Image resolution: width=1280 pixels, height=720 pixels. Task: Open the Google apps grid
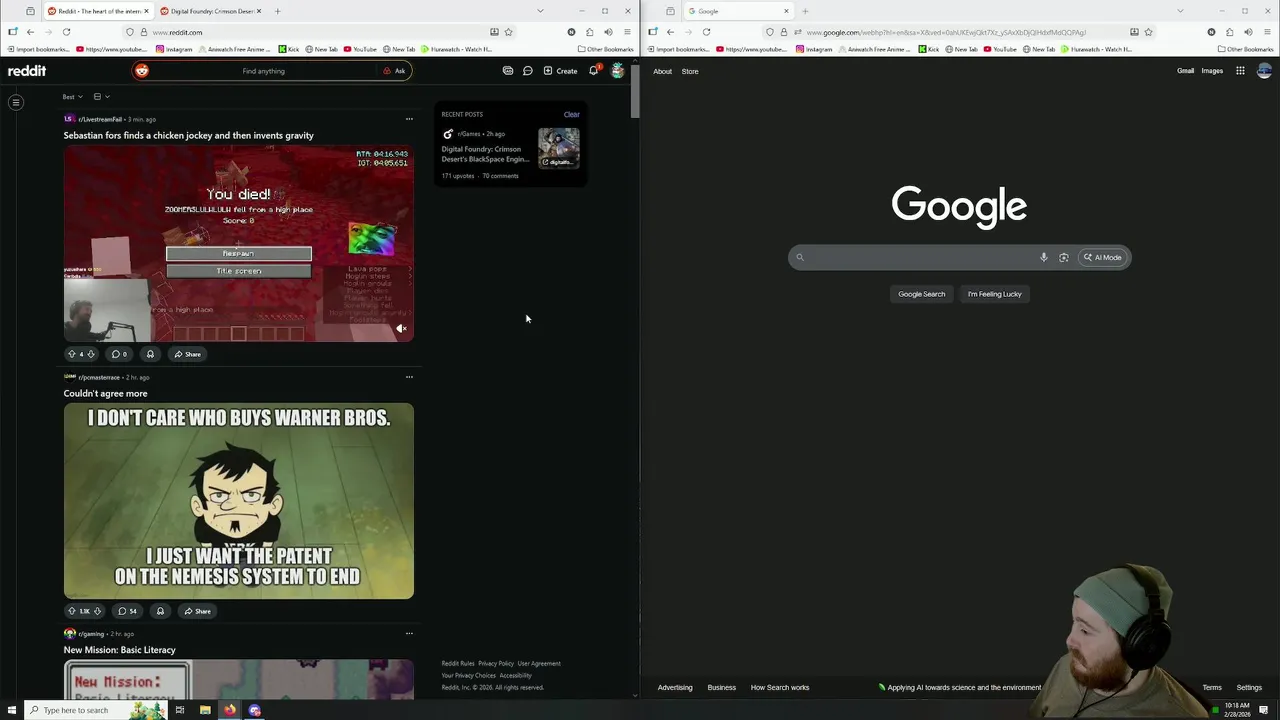[x=1240, y=71]
